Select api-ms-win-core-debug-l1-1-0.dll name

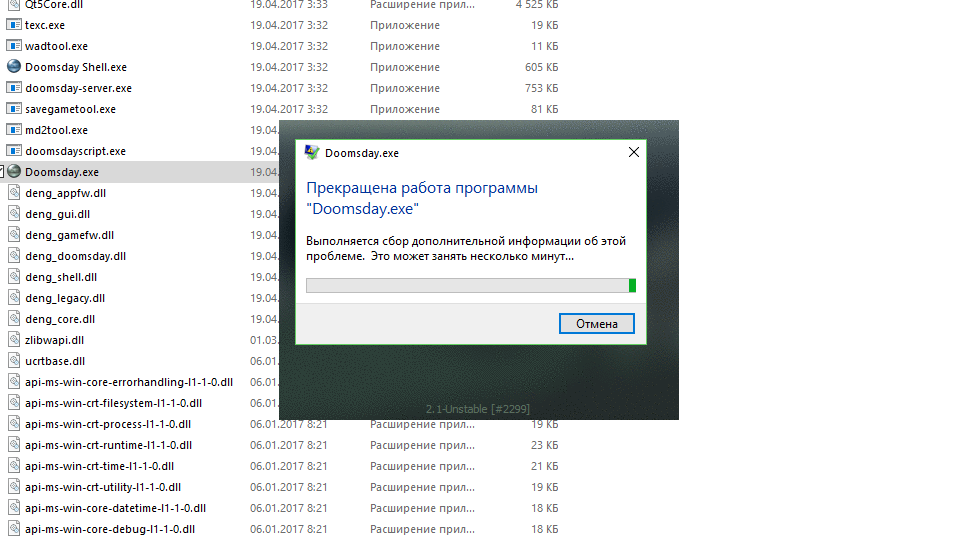pyautogui.click(x=110, y=529)
